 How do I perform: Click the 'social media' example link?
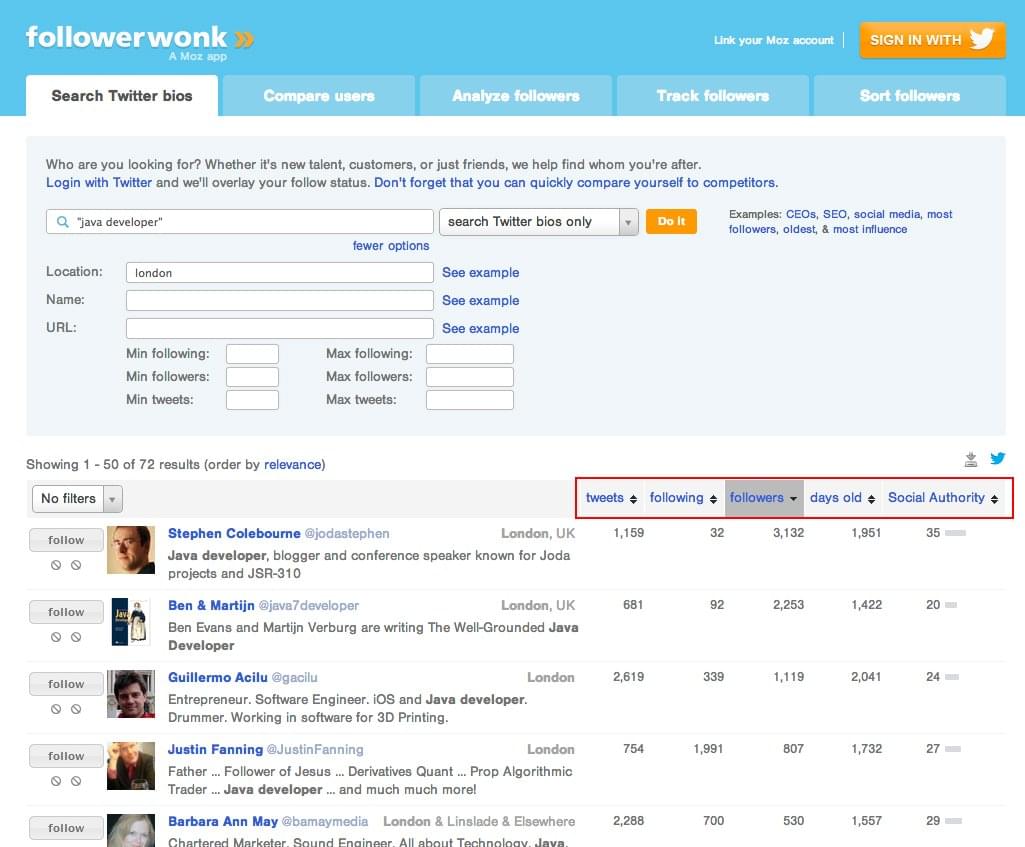887,214
